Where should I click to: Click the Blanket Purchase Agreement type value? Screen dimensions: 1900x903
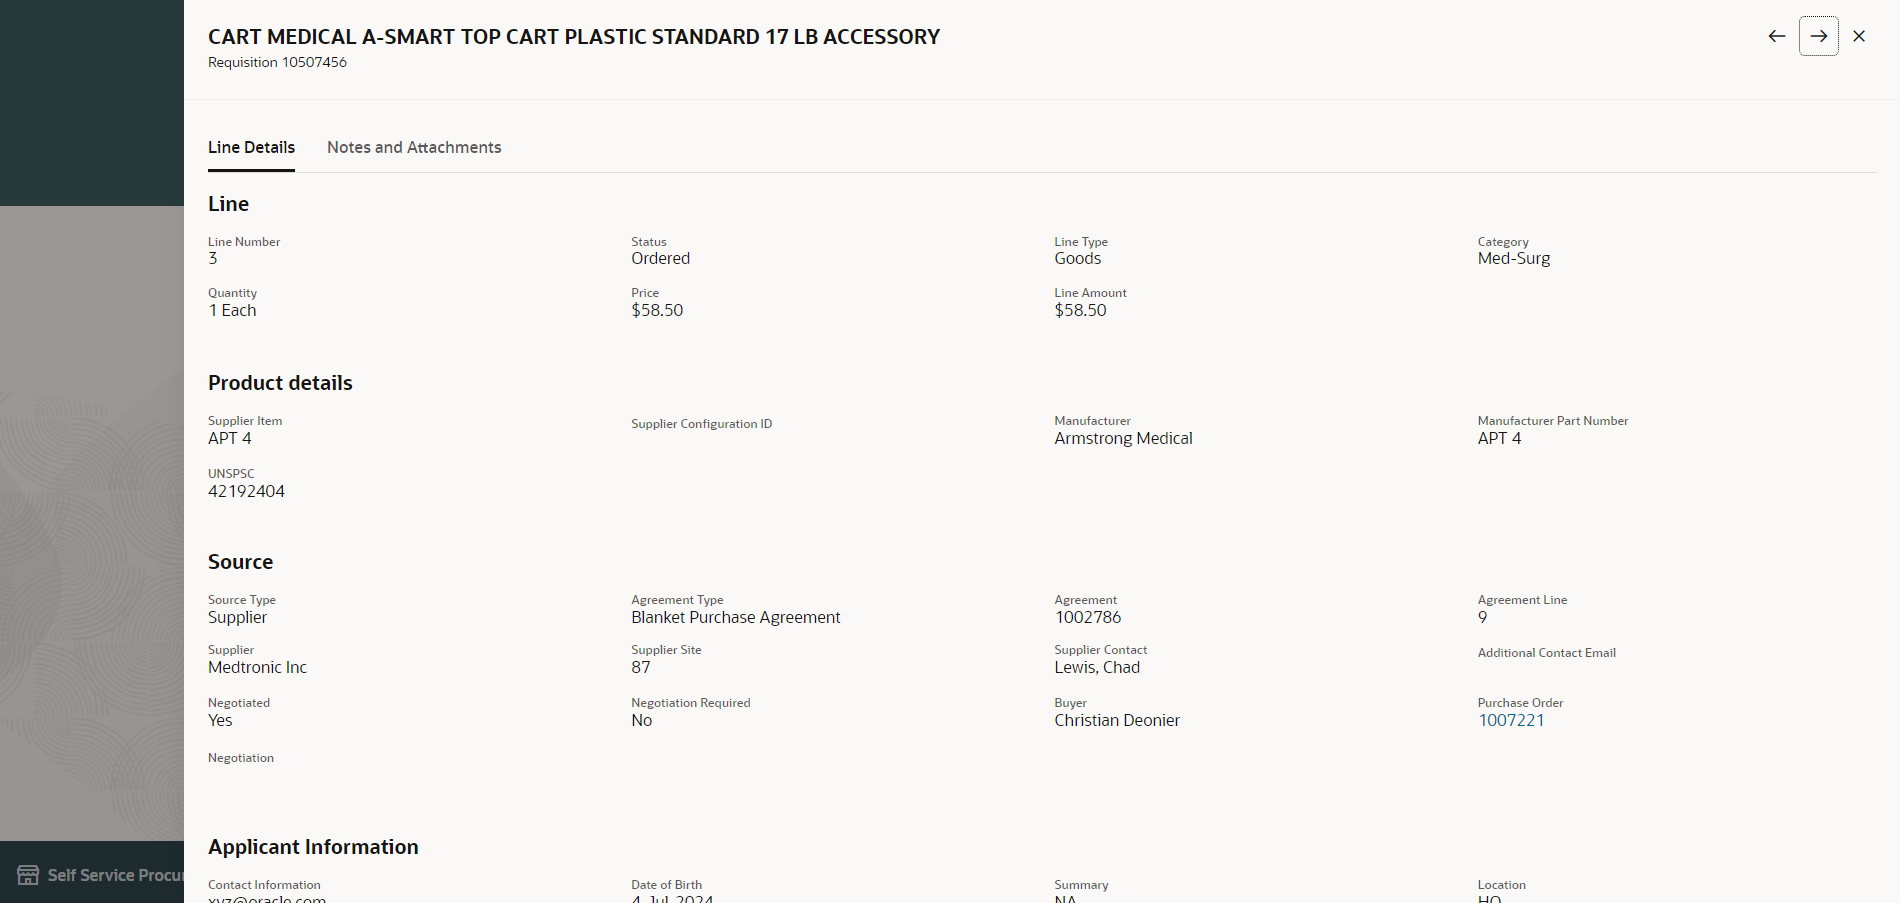736,617
